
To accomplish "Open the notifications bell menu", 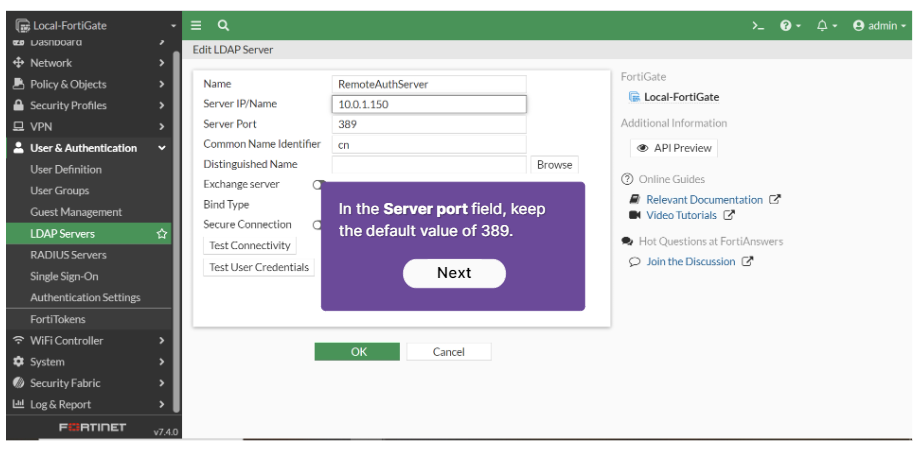I will click(826, 26).
